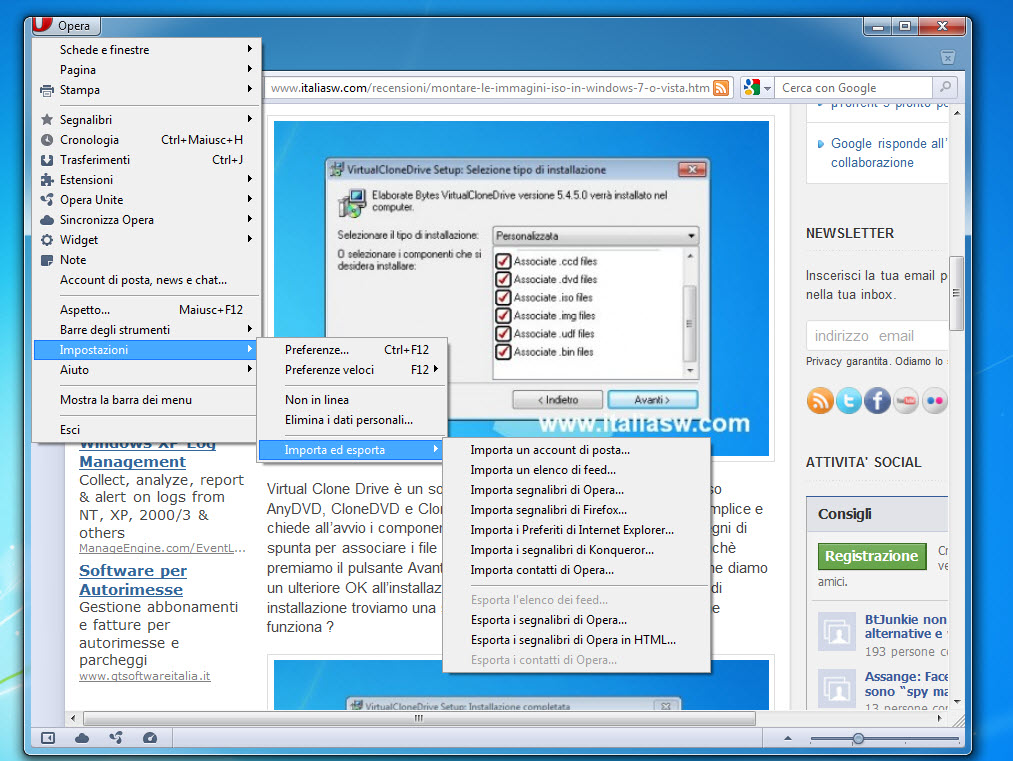Click the Opera Turbo gauge icon
This screenshot has height=761, width=1013.
coord(150,738)
